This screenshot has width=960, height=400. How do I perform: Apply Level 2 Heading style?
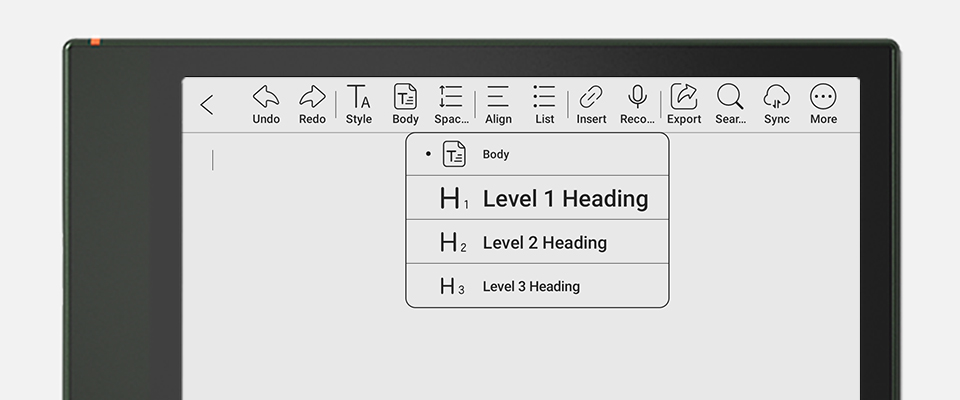pos(538,242)
